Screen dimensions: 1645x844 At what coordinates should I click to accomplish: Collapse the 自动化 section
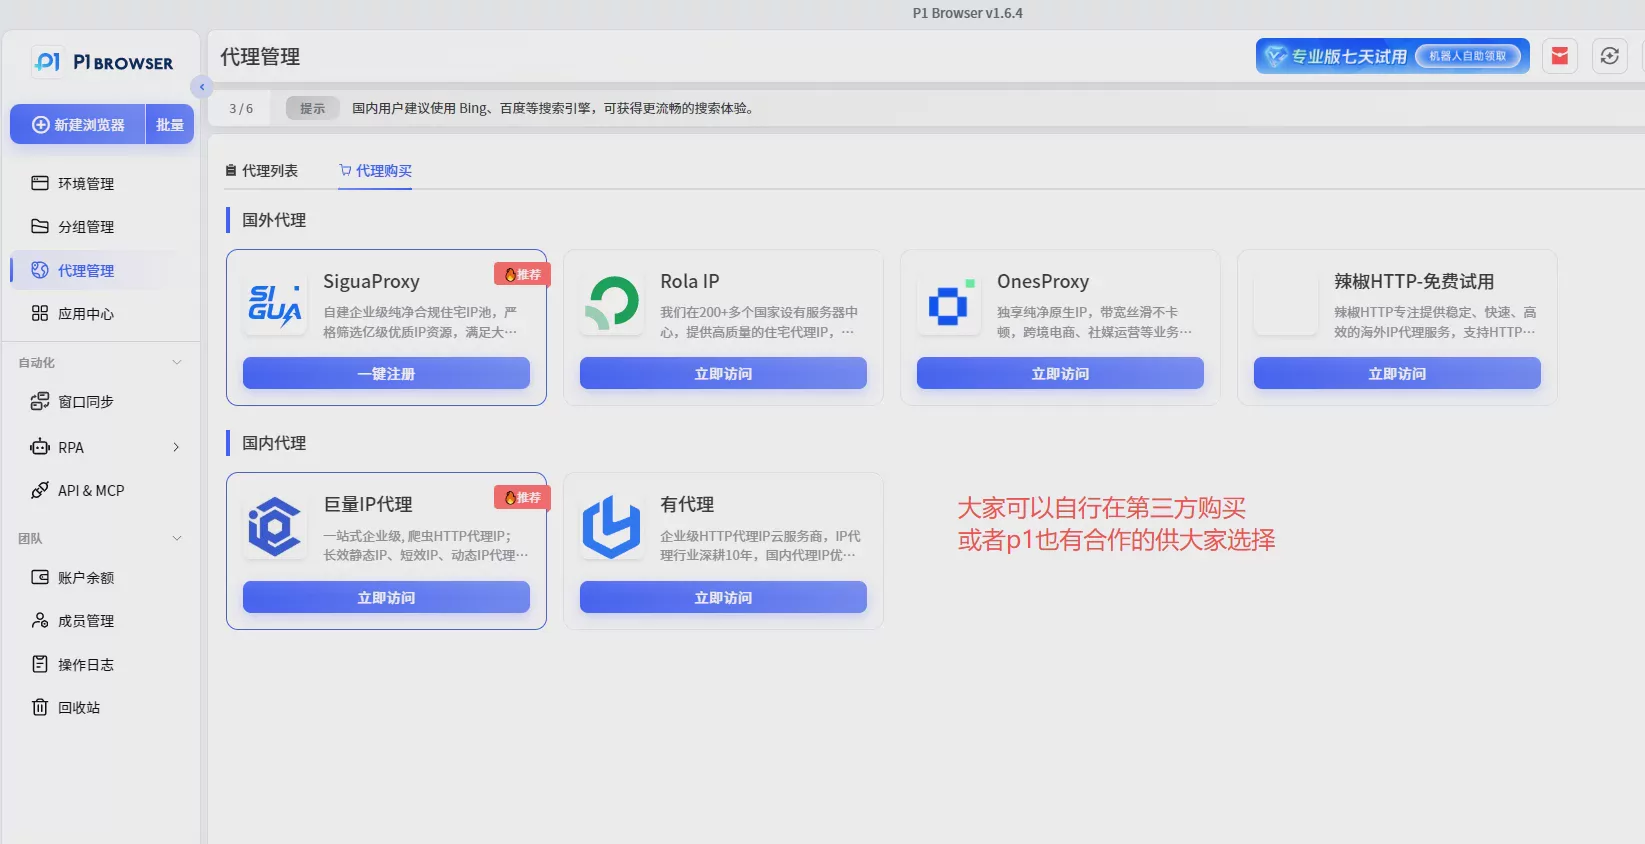177,362
